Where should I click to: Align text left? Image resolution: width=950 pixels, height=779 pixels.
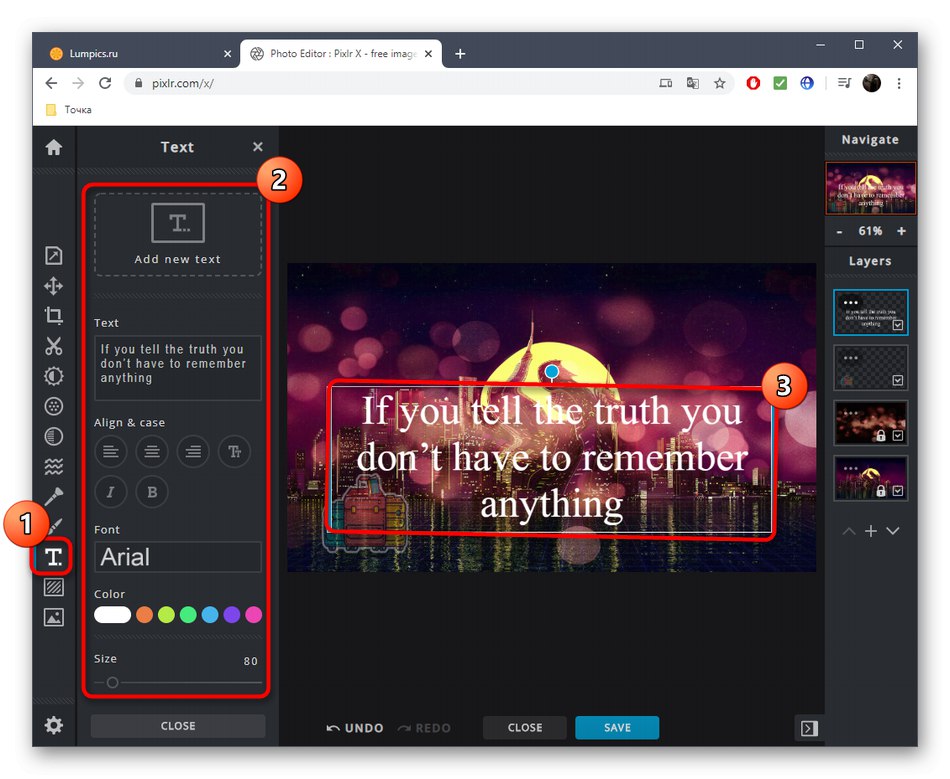point(110,451)
